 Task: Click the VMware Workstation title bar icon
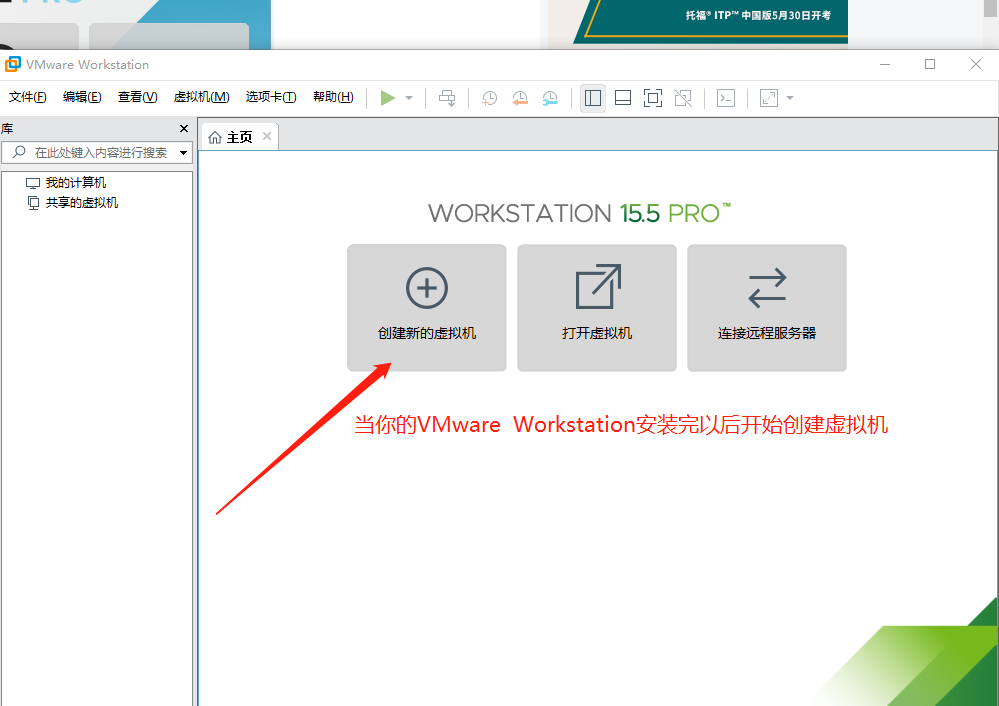click(x=13, y=64)
